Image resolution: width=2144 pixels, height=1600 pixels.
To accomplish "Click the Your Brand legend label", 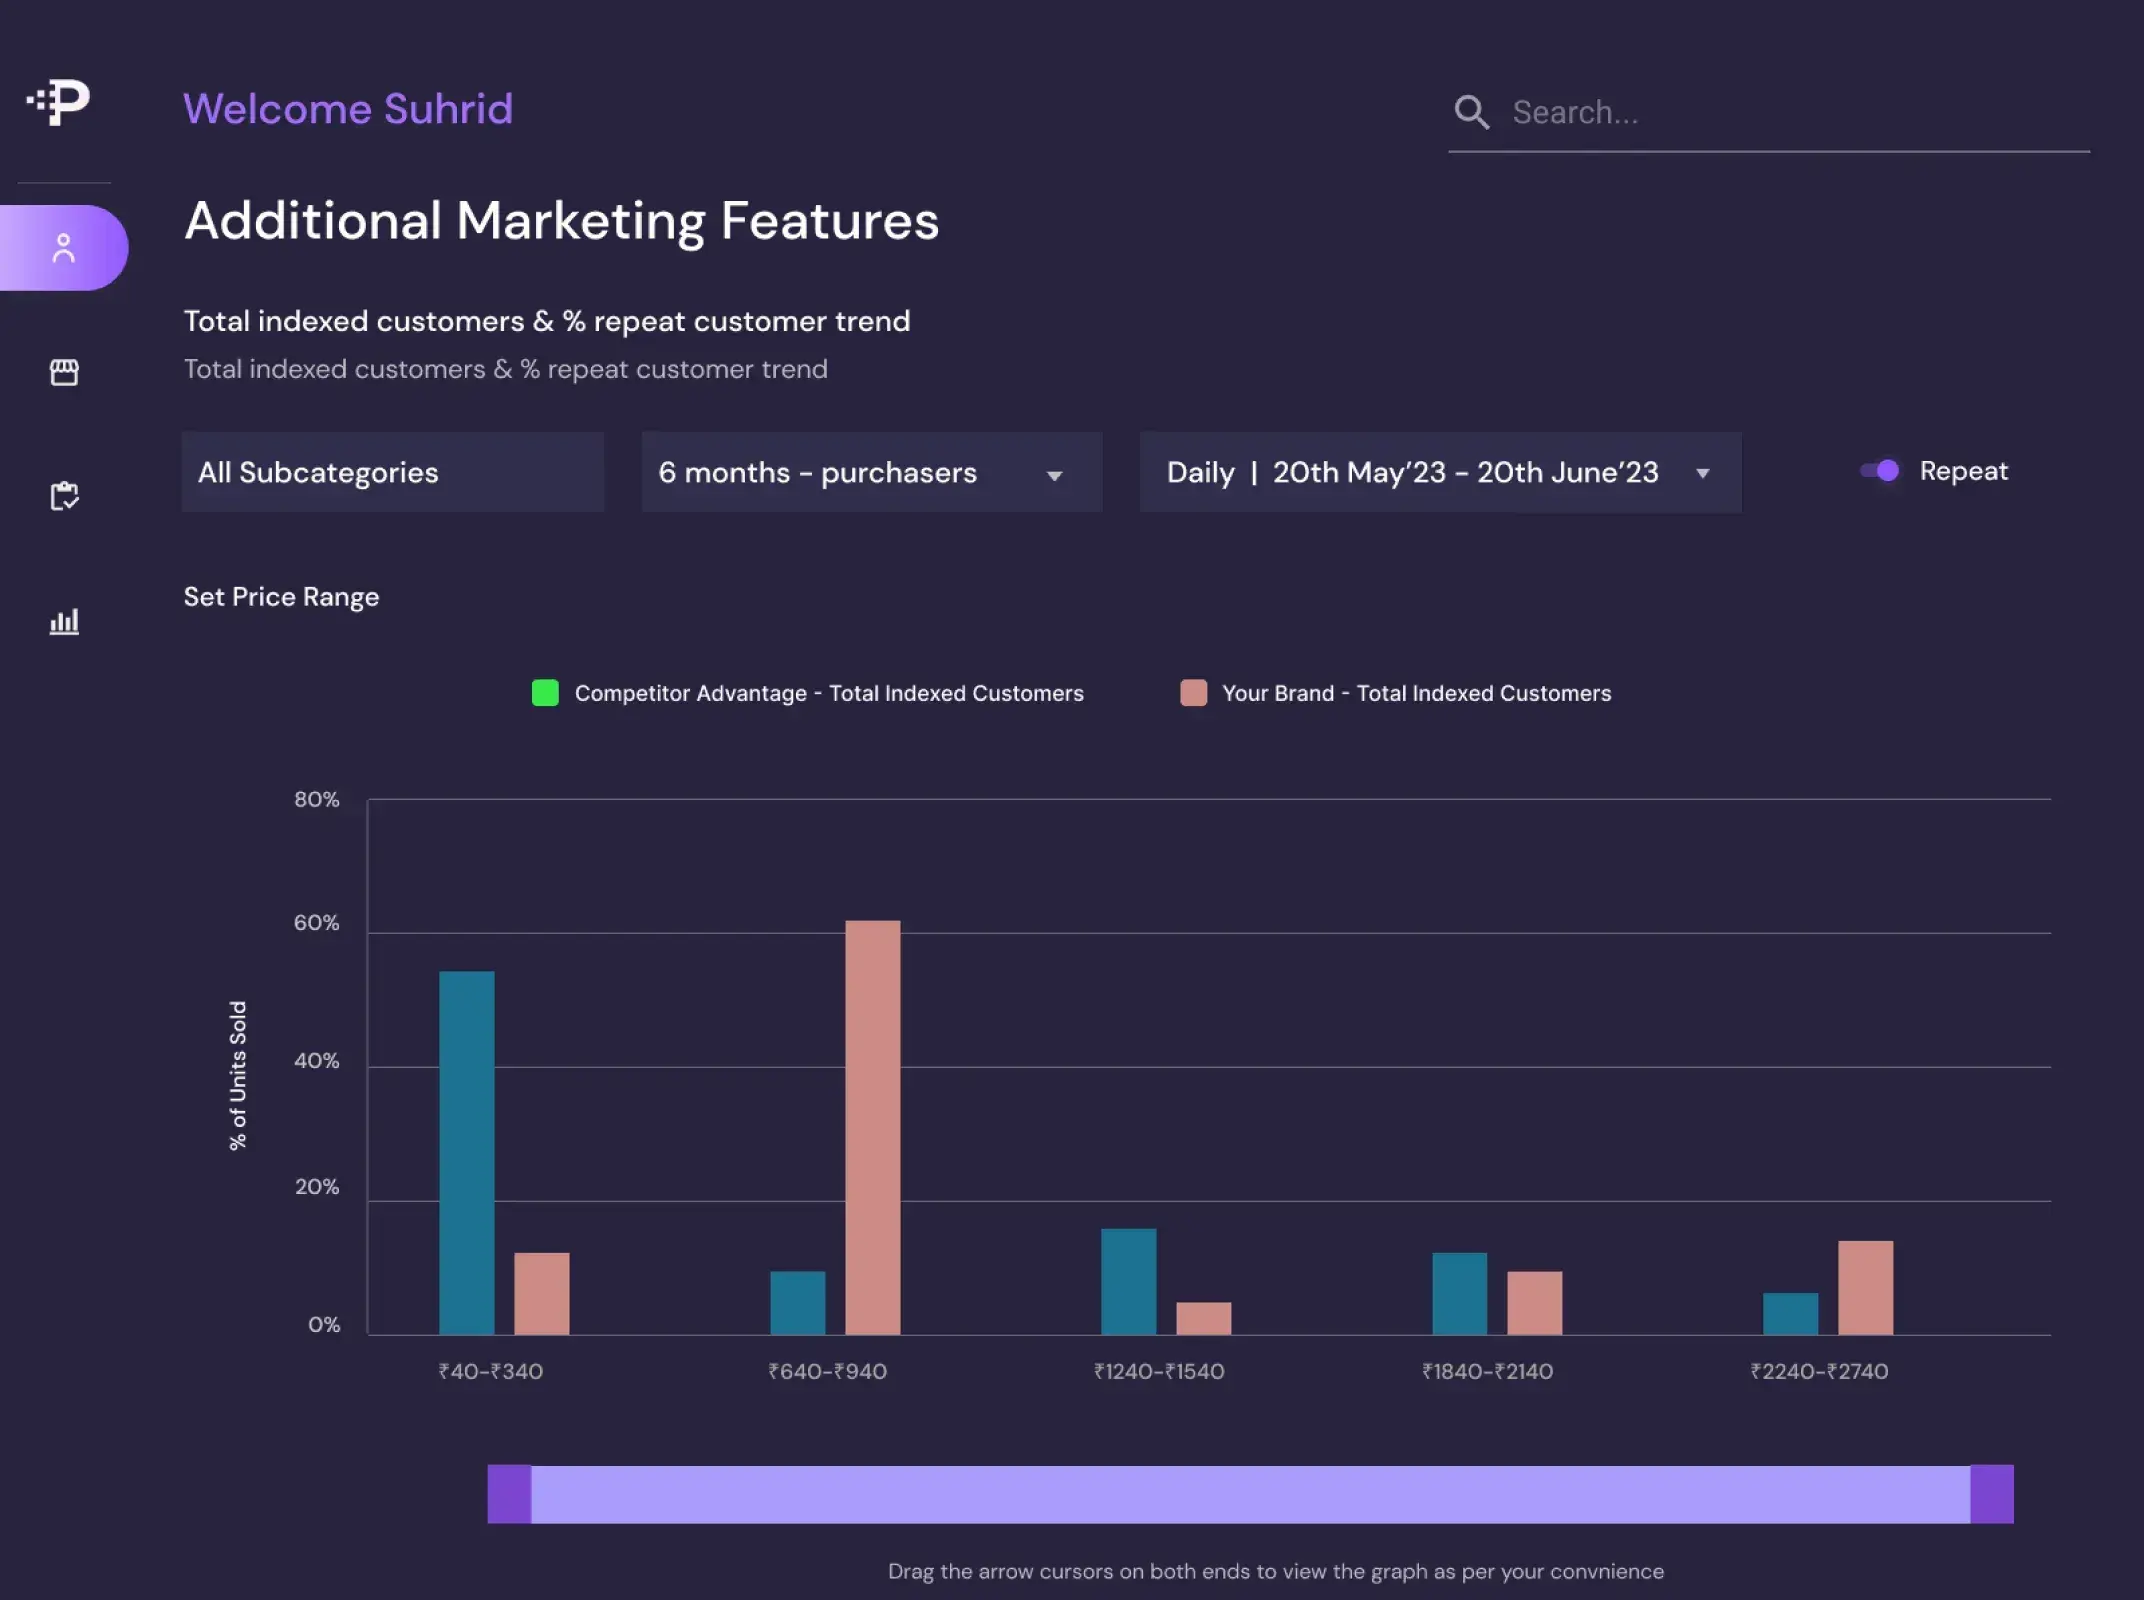I will [x=1417, y=693].
